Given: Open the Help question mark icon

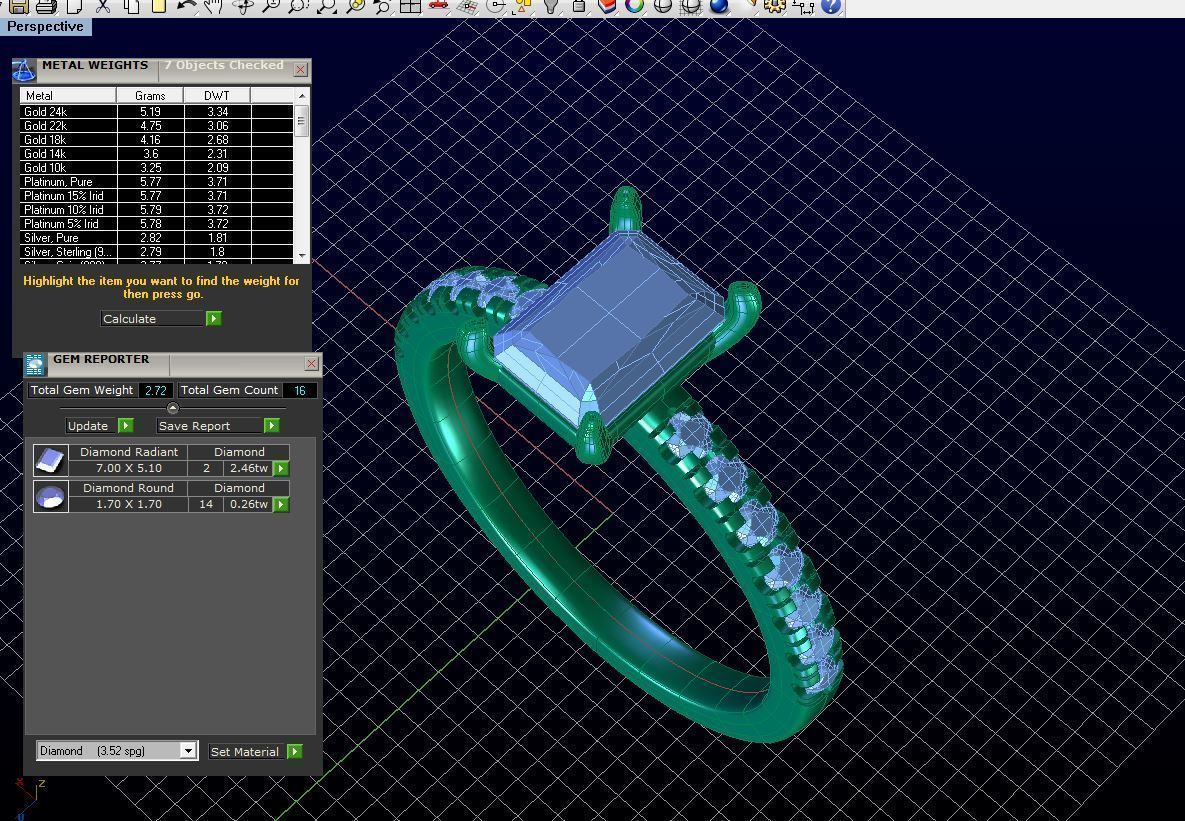Looking at the screenshot, I should tap(831, 6).
